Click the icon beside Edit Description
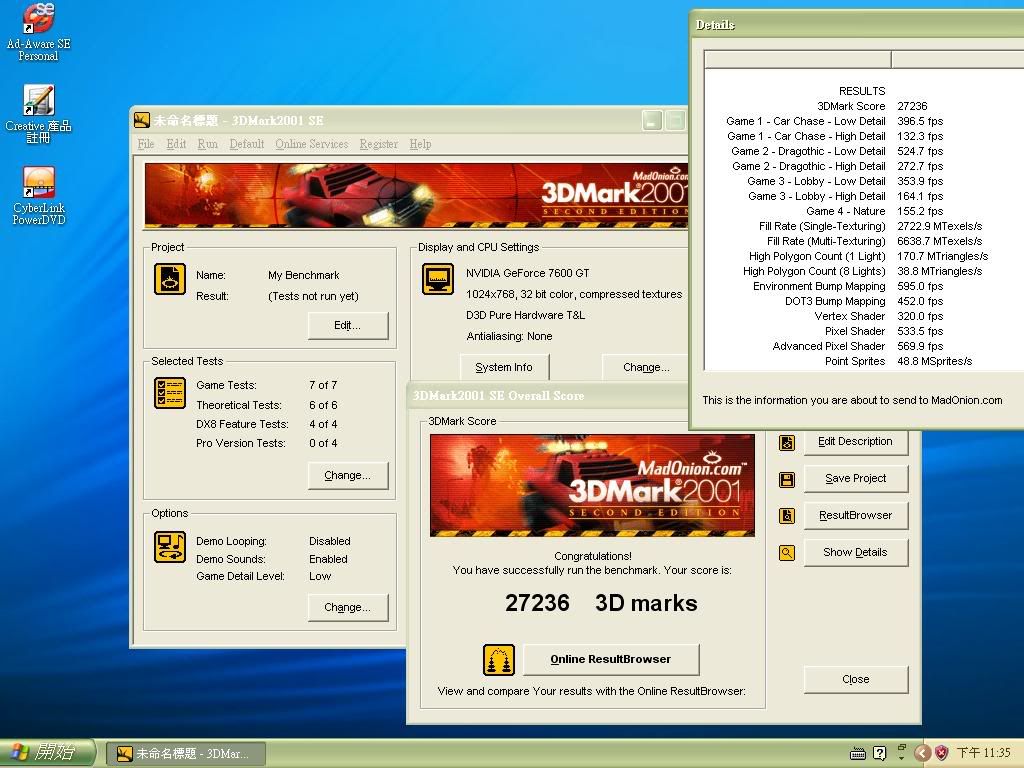This screenshot has width=1024, height=768. 787,442
